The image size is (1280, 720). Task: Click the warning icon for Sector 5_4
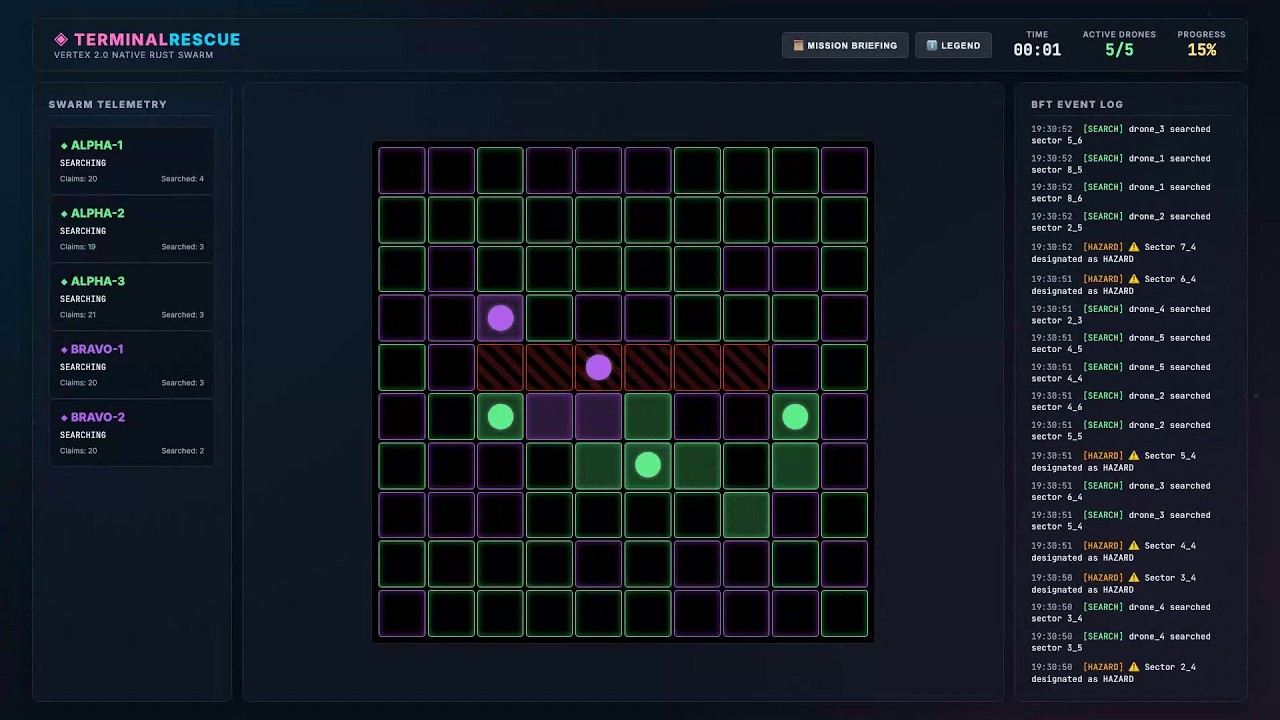[x=1134, y=456]
